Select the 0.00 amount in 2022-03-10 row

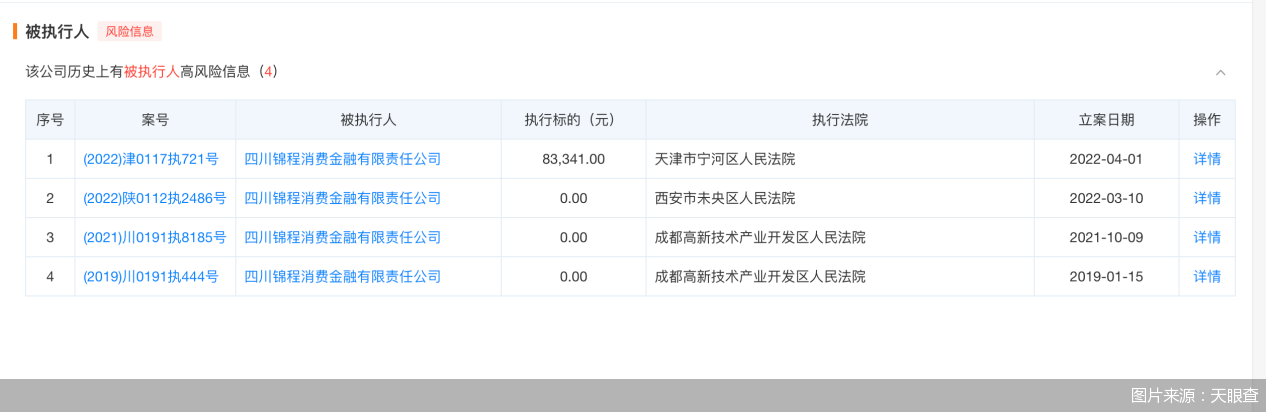574,198
